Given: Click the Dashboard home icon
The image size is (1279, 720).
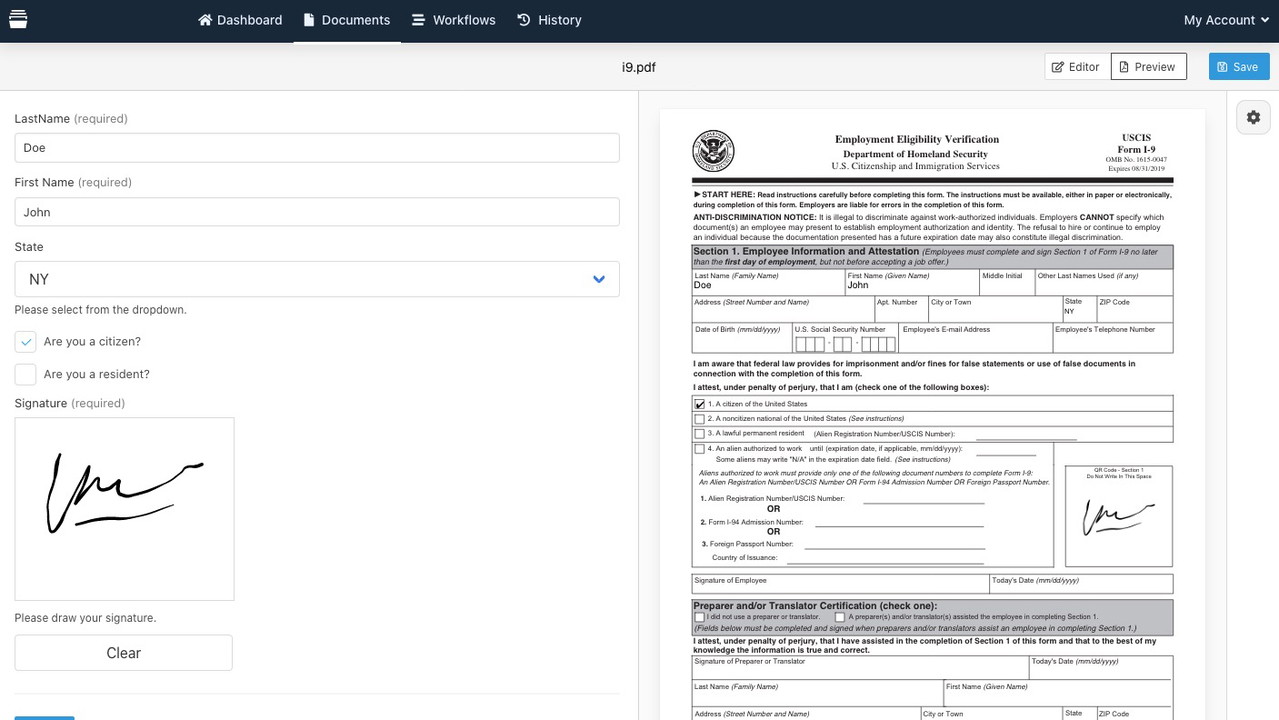Looking at the screenshot, I should pos(205,20).
